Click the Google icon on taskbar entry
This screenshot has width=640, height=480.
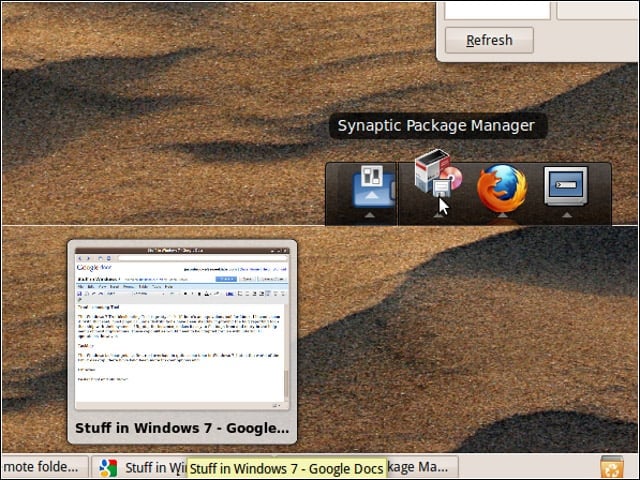click(108, 468)
